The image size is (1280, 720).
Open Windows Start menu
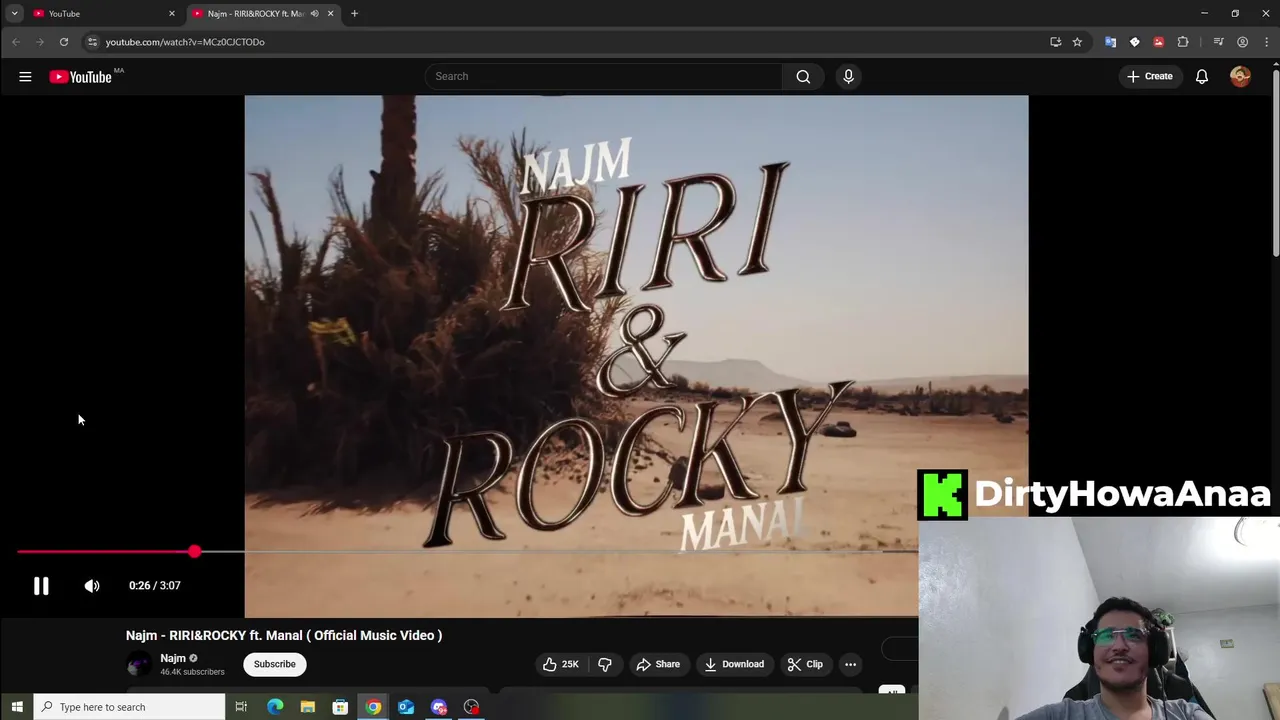pyautogui.click(x=16, y=707)
